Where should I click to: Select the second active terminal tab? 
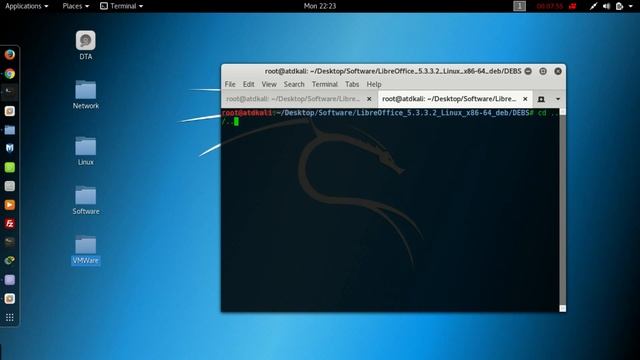pyautogui.click(x=455, y=99)
